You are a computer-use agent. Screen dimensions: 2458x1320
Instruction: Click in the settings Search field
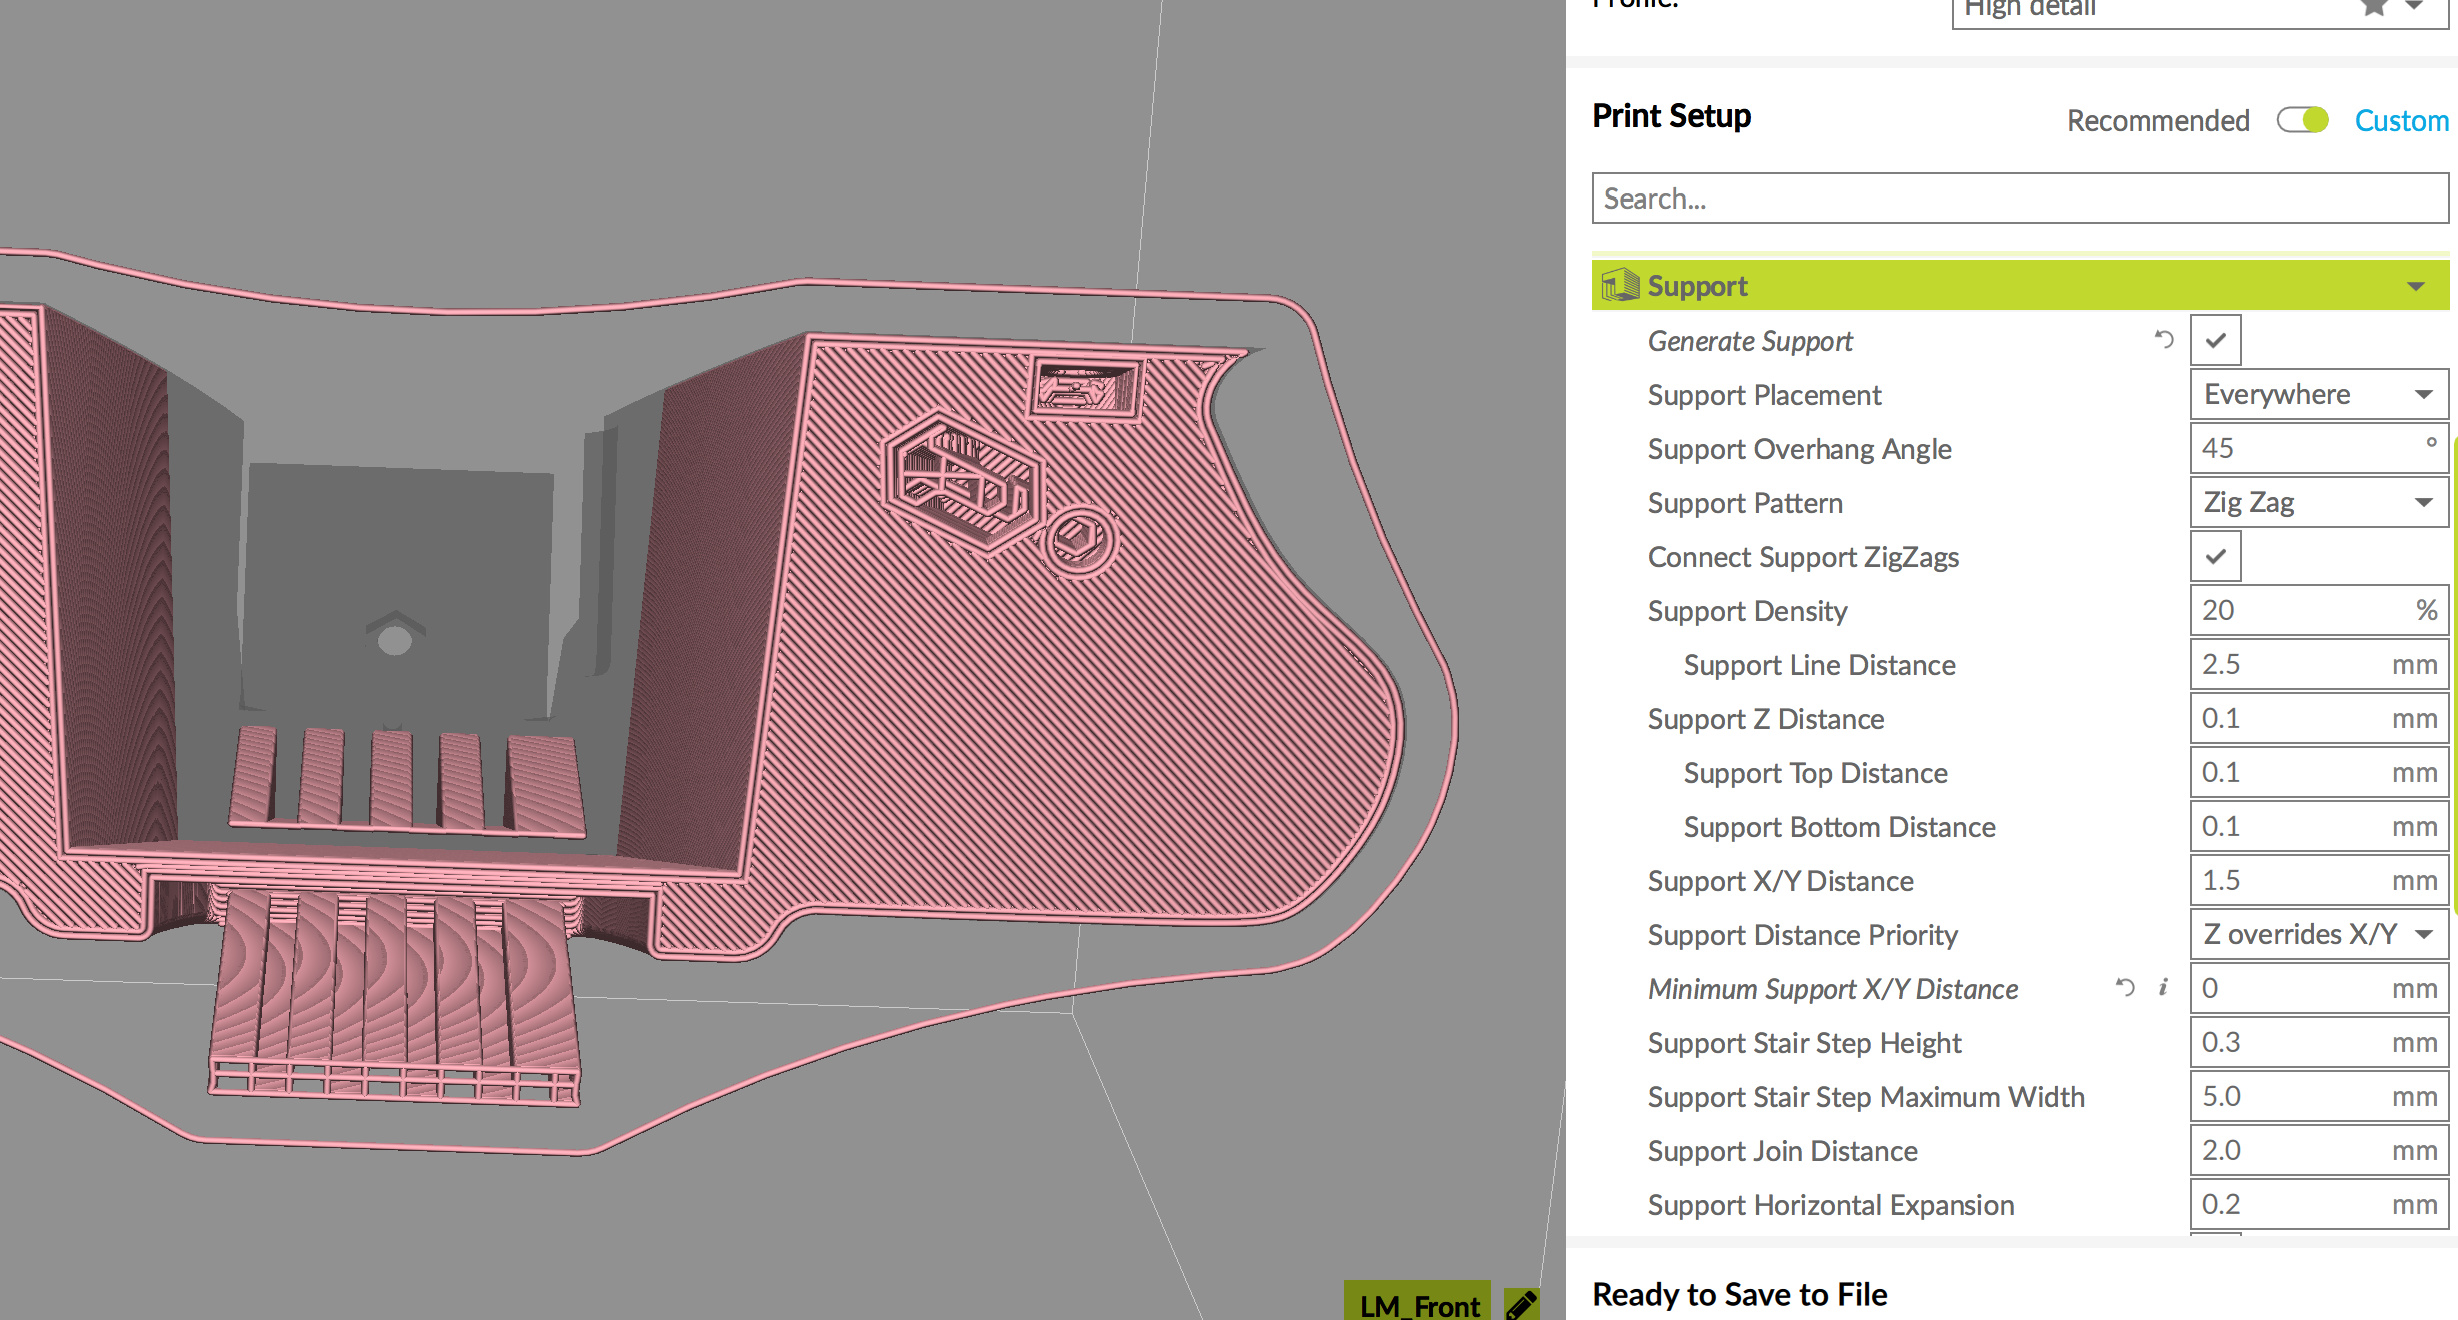2020,199
